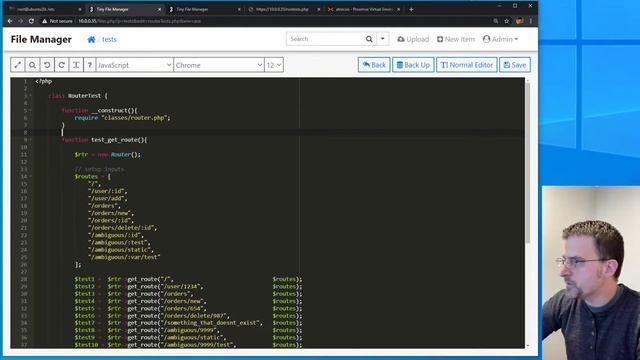
Task: Open the editor search tool
Action: tap(32, 65)
